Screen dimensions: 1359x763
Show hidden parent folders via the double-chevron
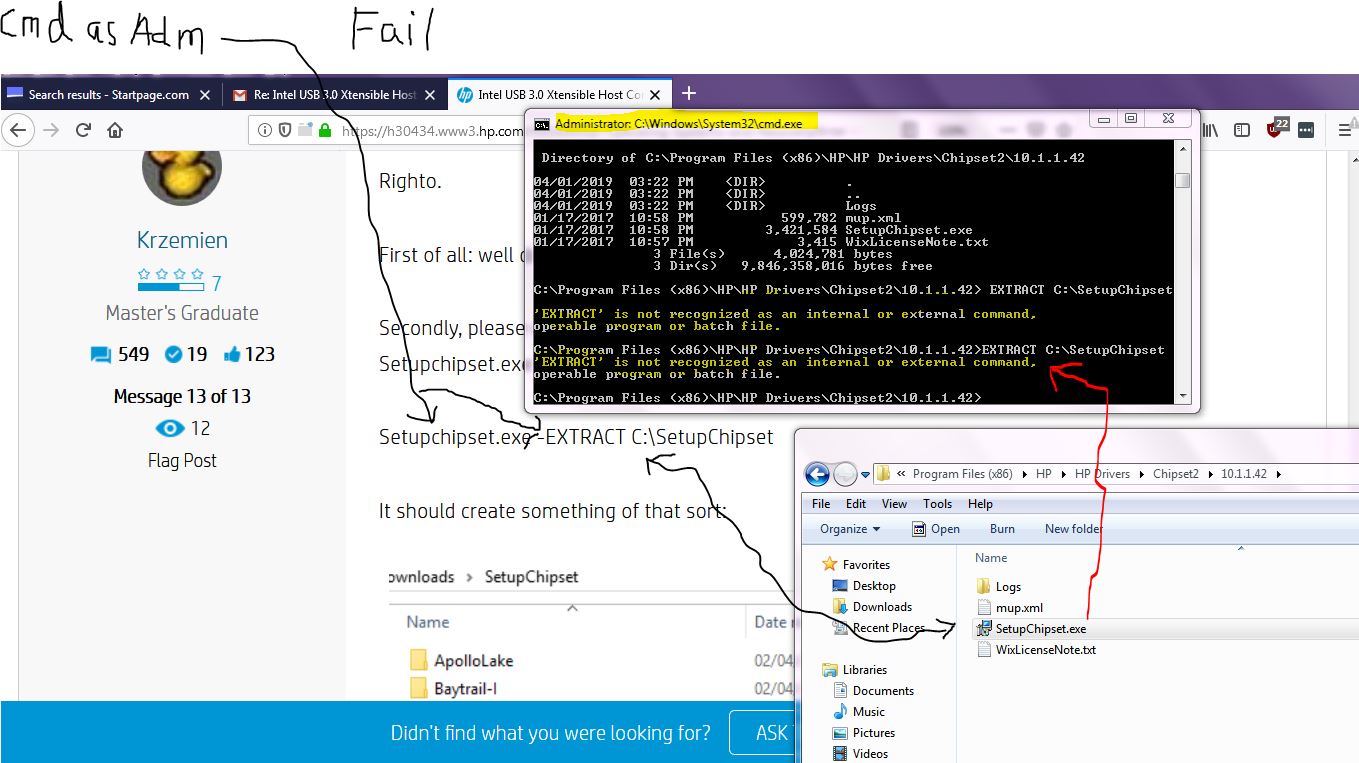tap(902, 474)
